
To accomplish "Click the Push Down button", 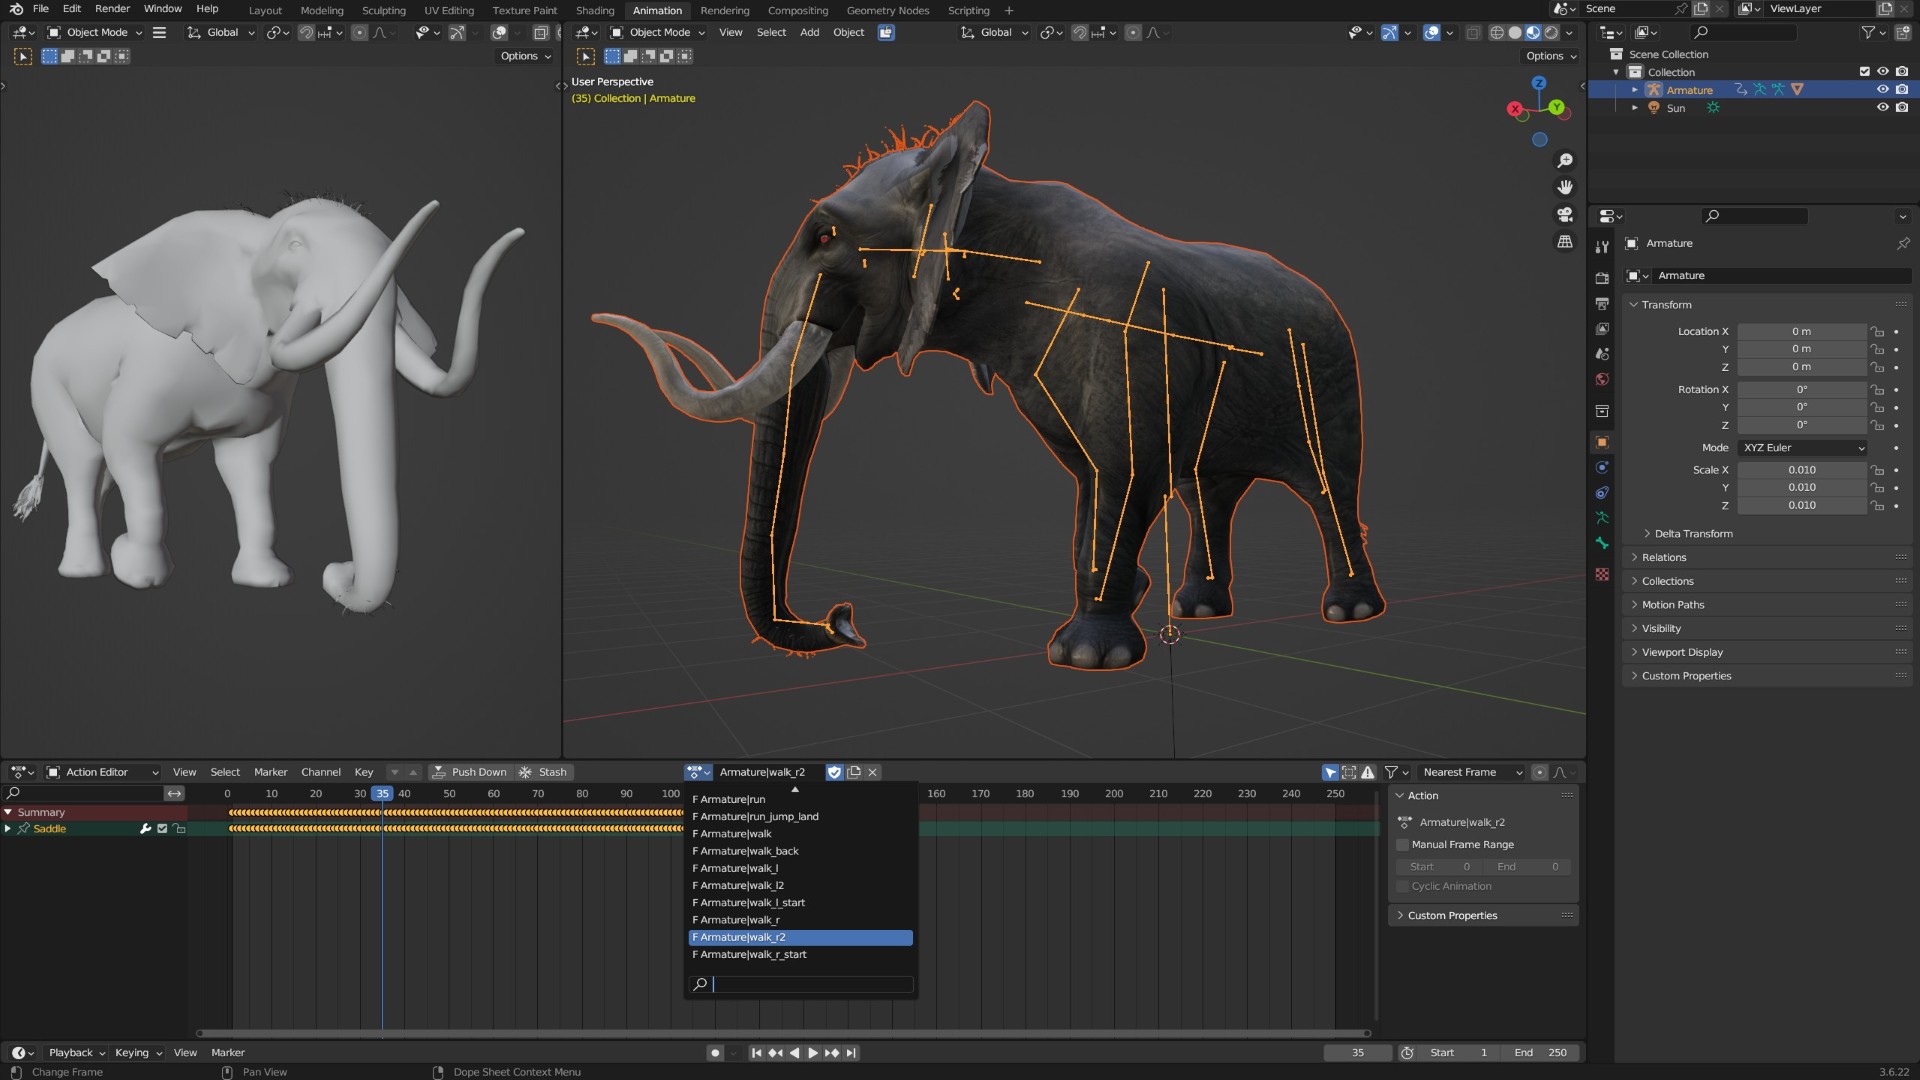I will click(470, 772).
